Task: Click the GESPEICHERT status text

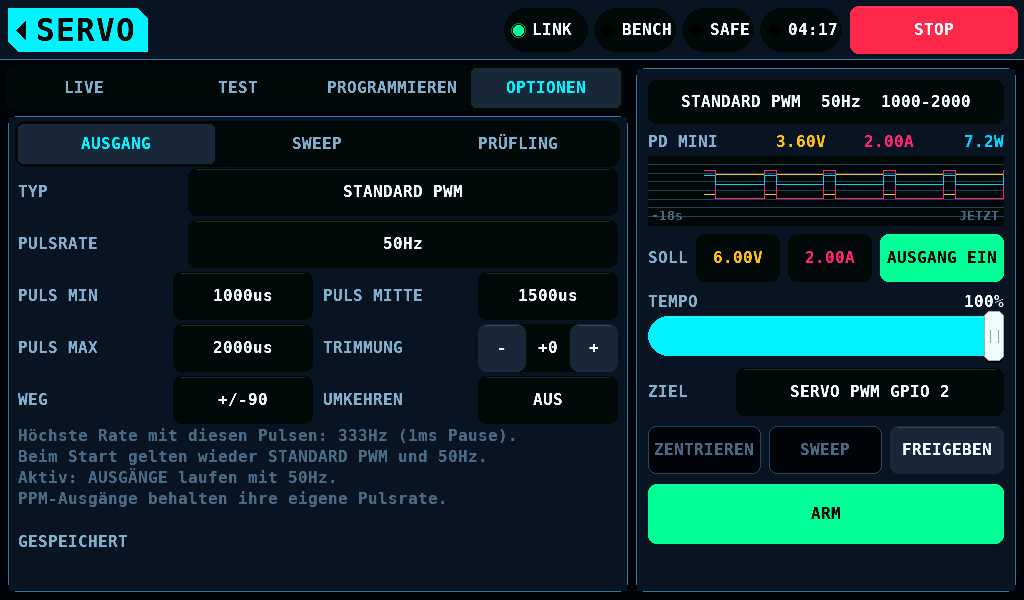Action: pyautogui.click(x=73, y=542)
